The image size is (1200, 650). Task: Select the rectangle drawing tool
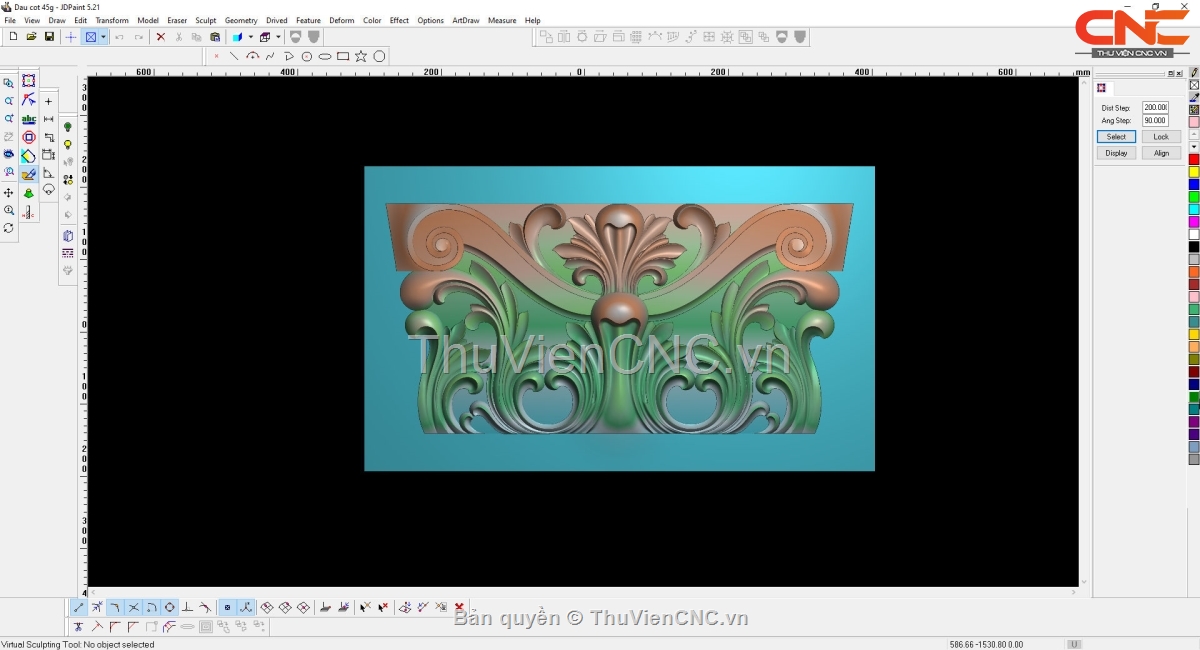tap(343, 56)
